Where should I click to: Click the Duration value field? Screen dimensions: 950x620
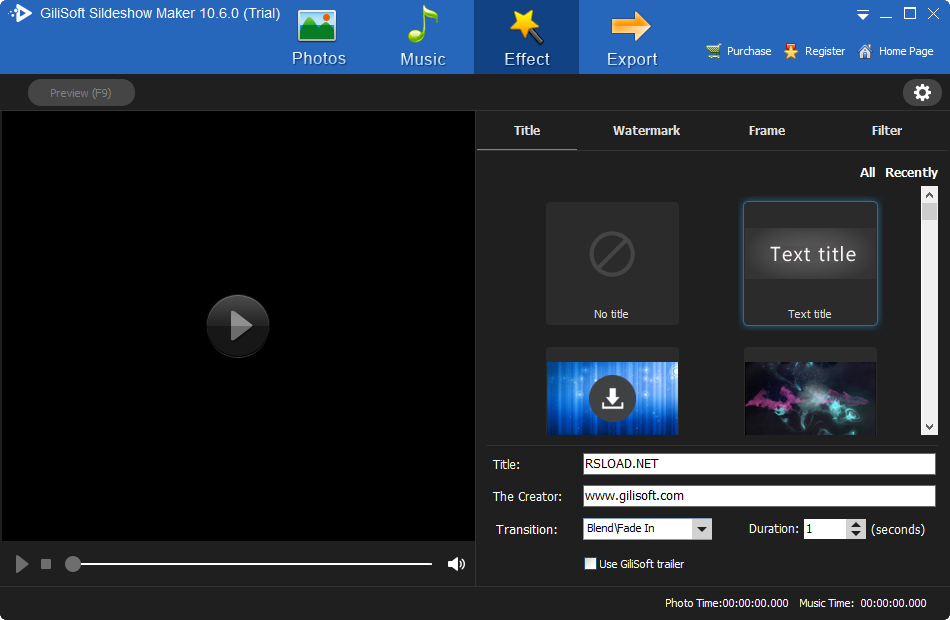pos(824,528)
